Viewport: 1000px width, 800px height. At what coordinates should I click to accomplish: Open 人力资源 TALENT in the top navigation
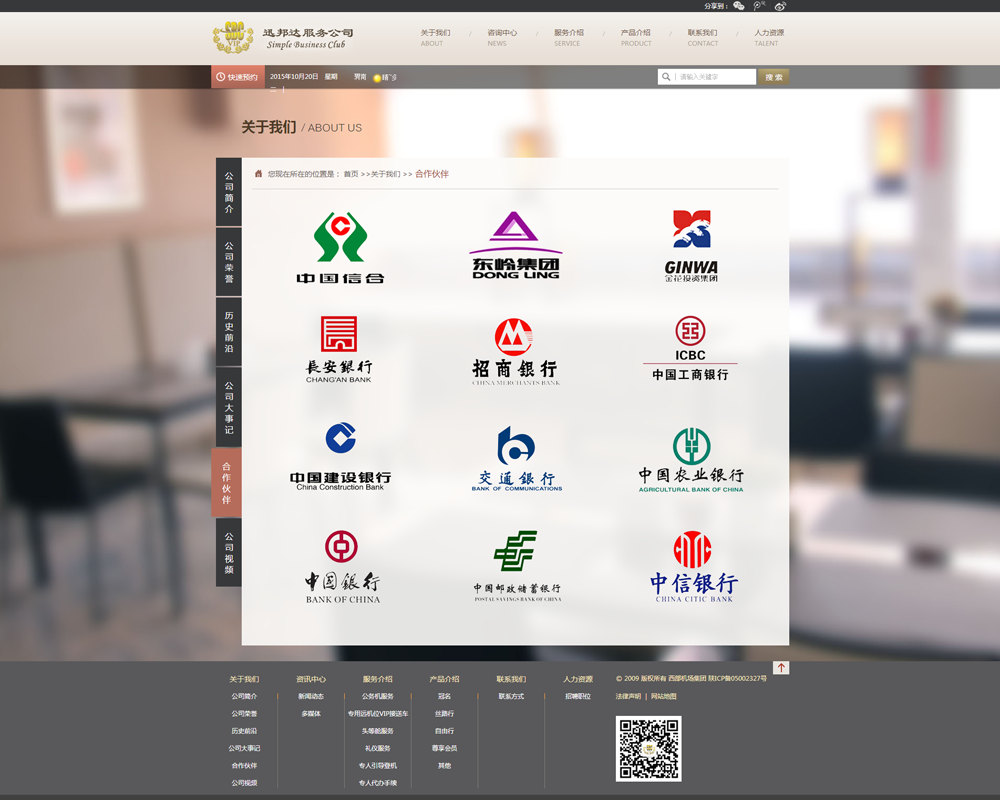[768, 37]
